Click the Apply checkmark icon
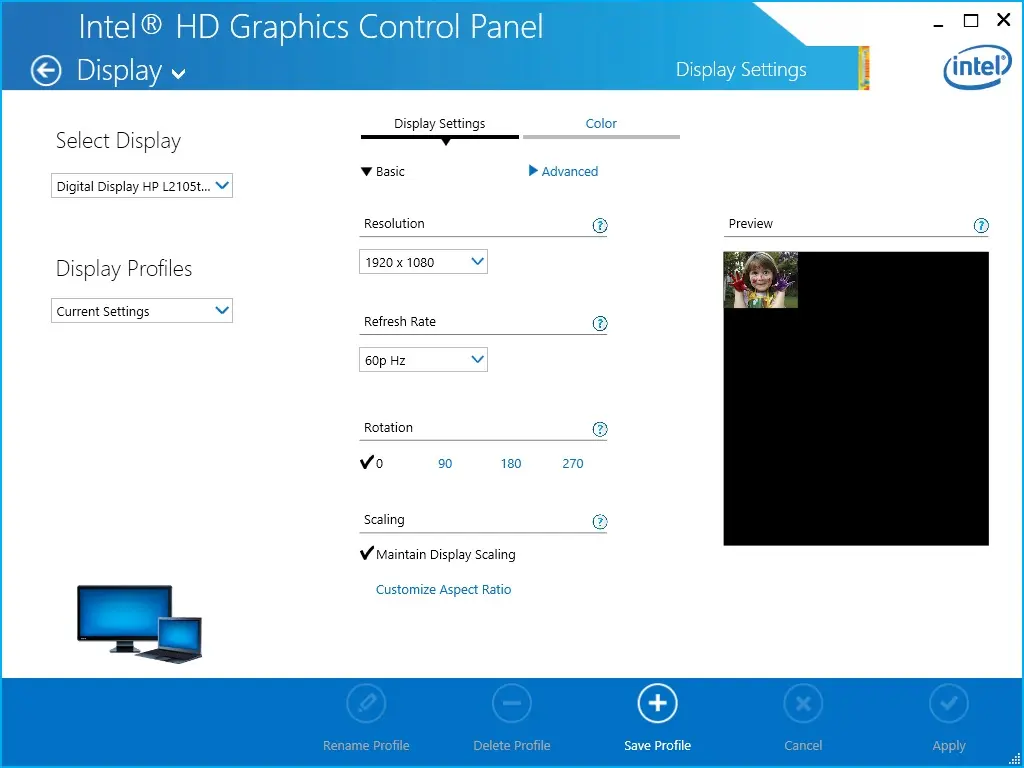1024x768 pixels. tap(949, 703)
